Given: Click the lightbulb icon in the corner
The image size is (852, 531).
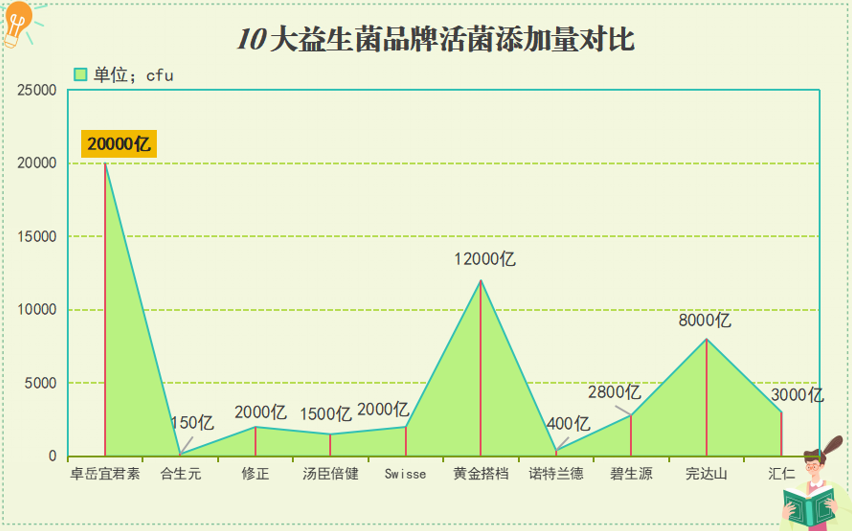Looking at the screenshot, I should tap(17, 24).
